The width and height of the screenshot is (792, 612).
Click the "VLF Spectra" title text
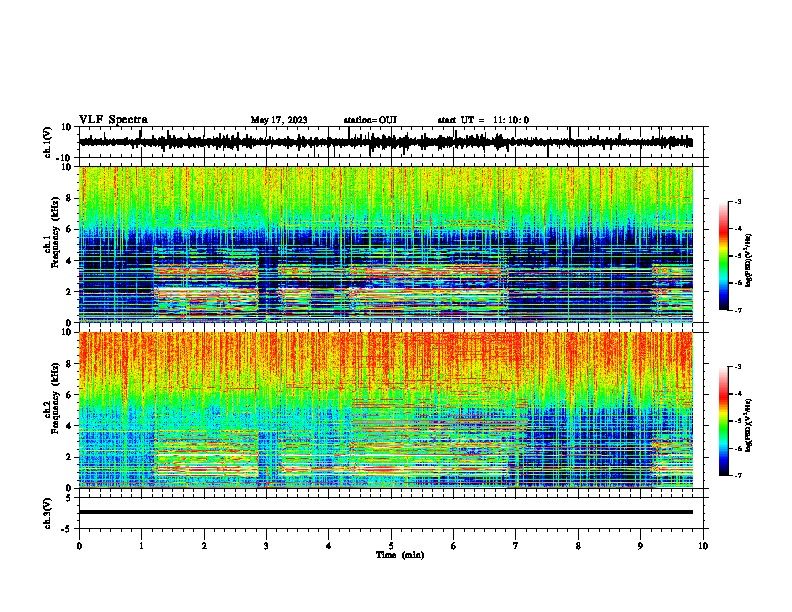point(113,120)
